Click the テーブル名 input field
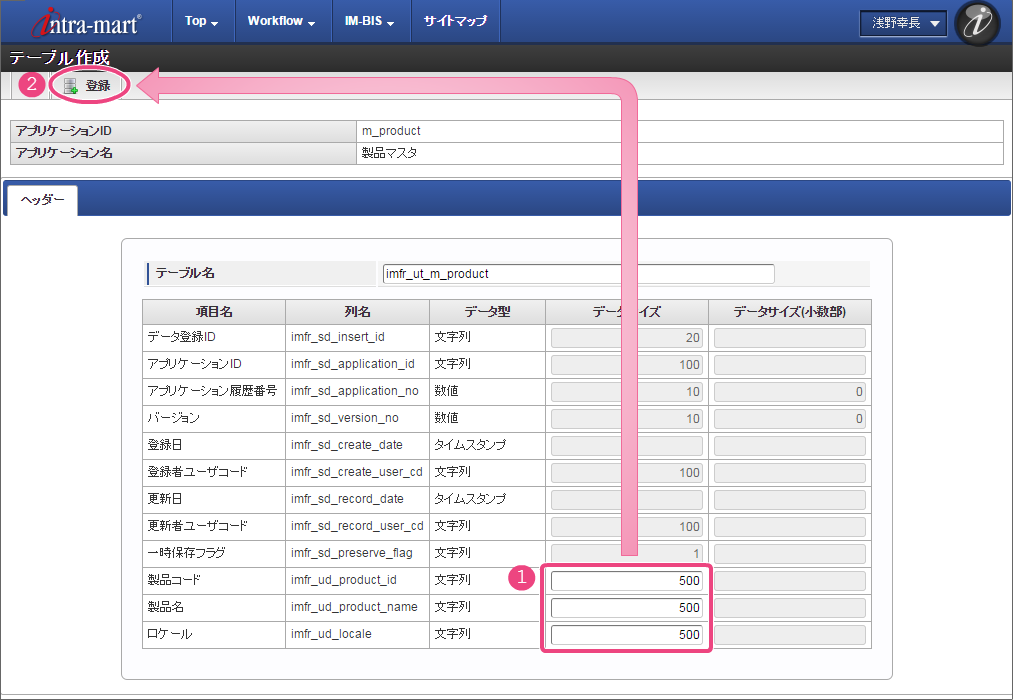 pos(578,274)
